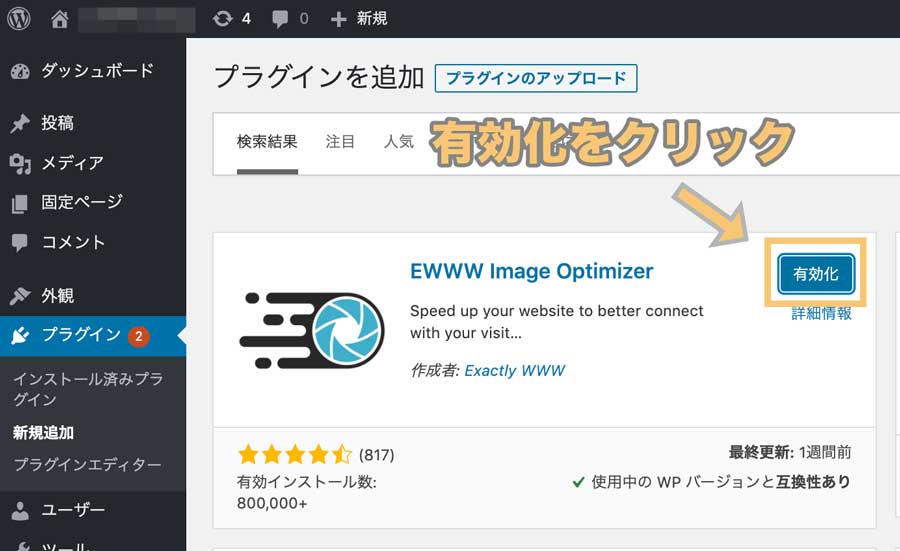Click プラグインのアップロード button
This screenshot has height=551, width=900.
point(536,78)
